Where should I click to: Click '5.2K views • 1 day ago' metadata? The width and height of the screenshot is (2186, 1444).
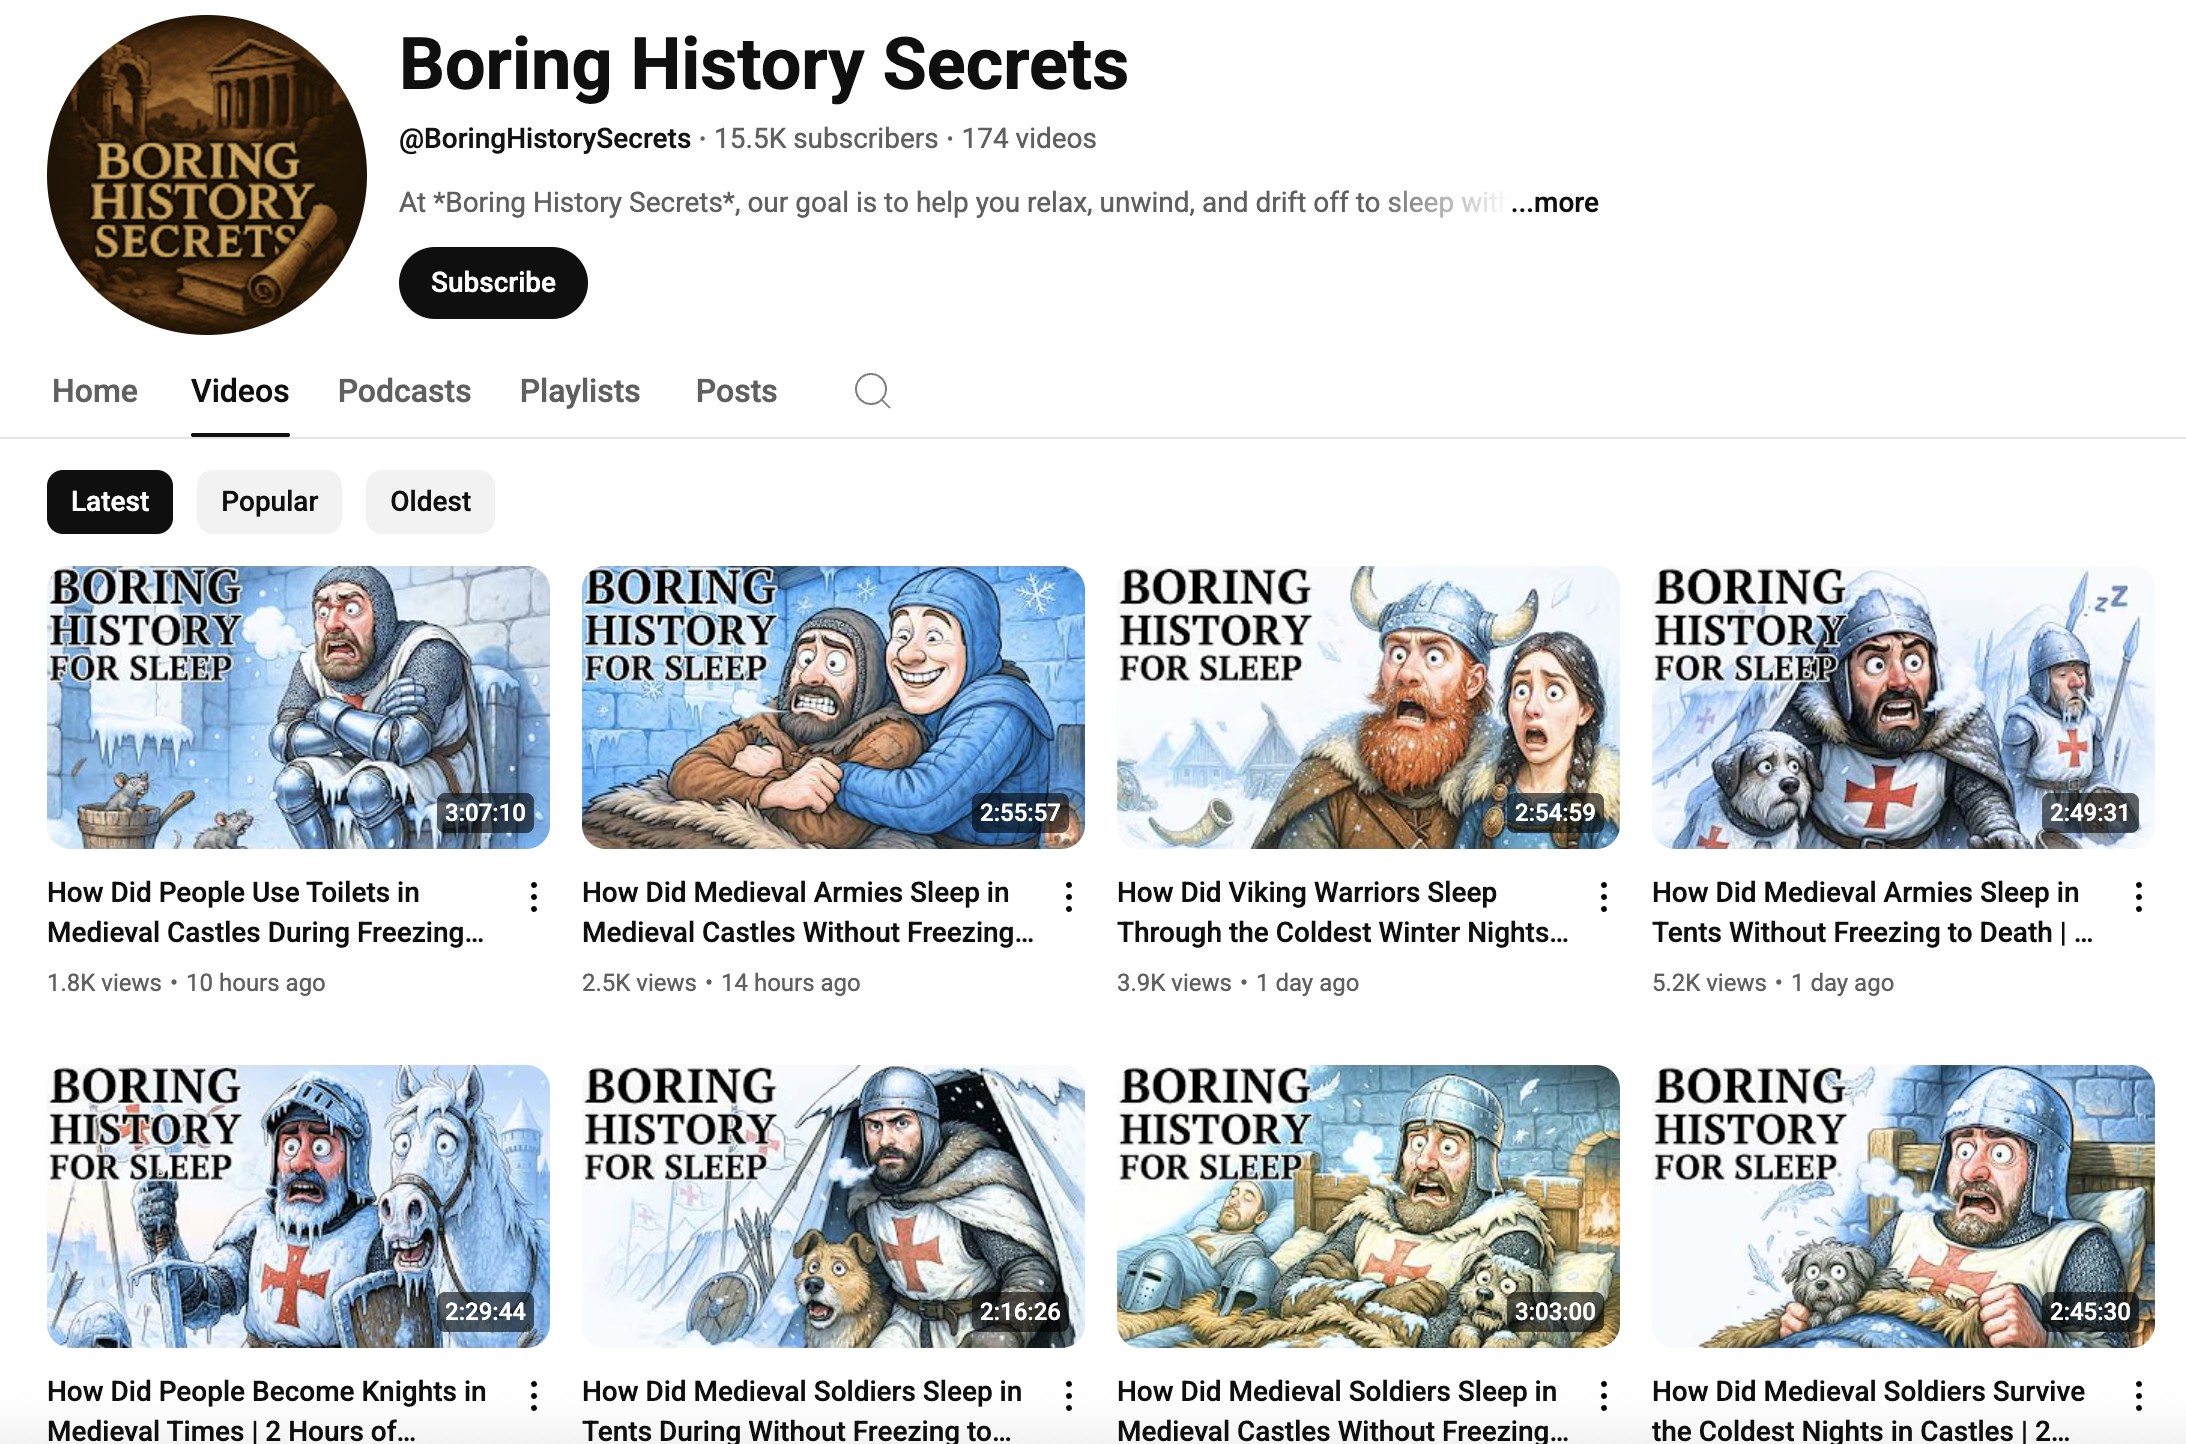(x=1773, y=983)
